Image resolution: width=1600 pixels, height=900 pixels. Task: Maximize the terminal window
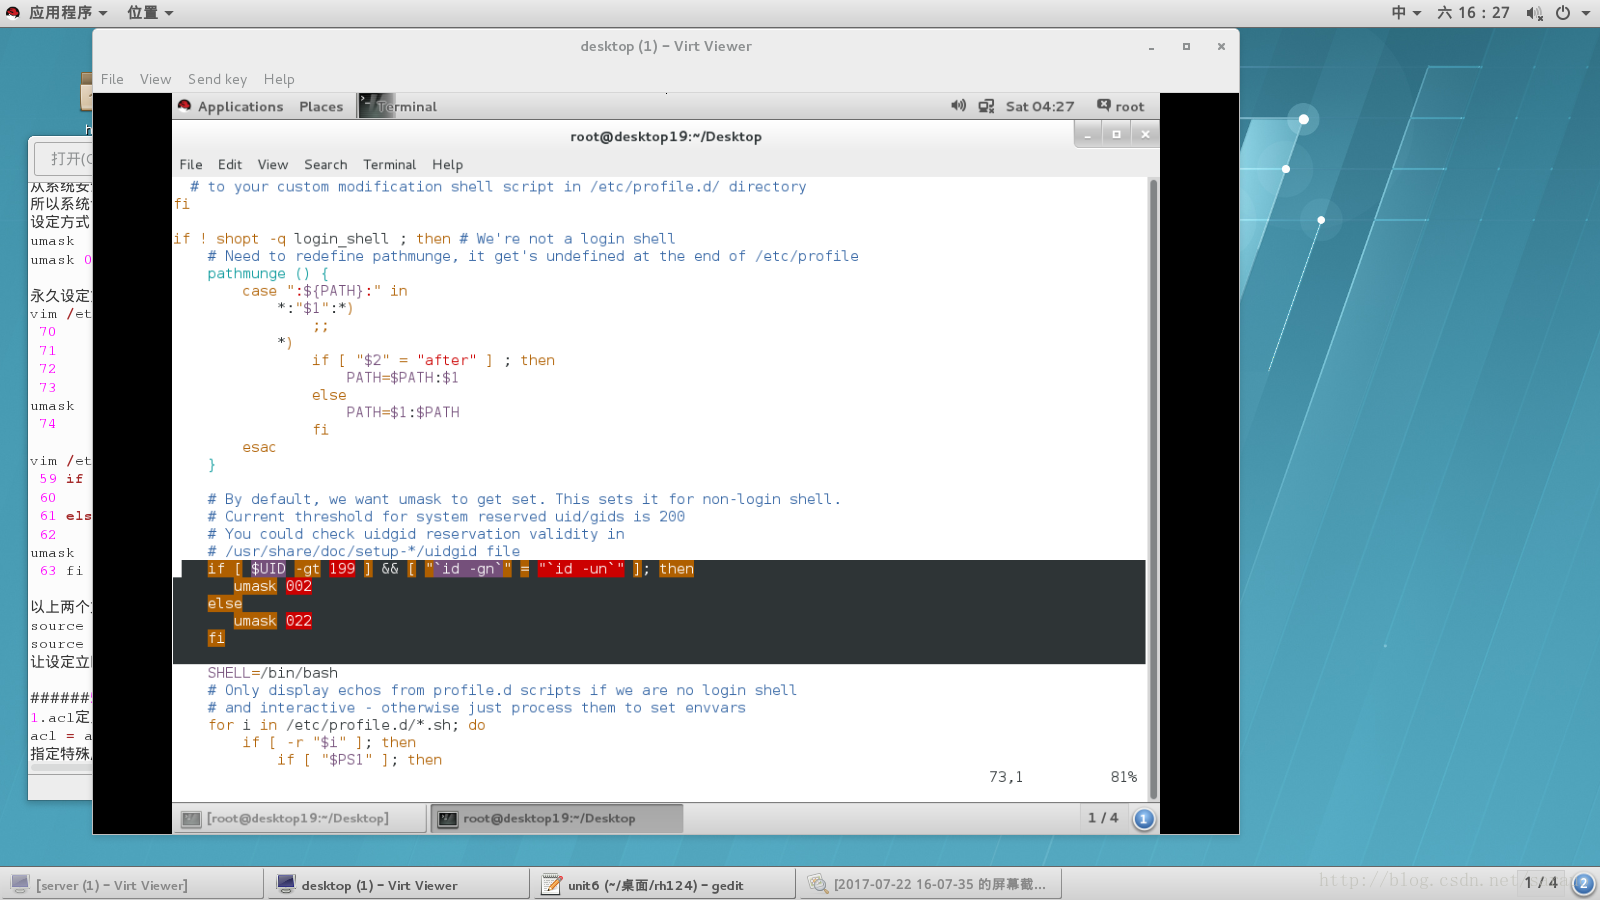point(1116,134)
